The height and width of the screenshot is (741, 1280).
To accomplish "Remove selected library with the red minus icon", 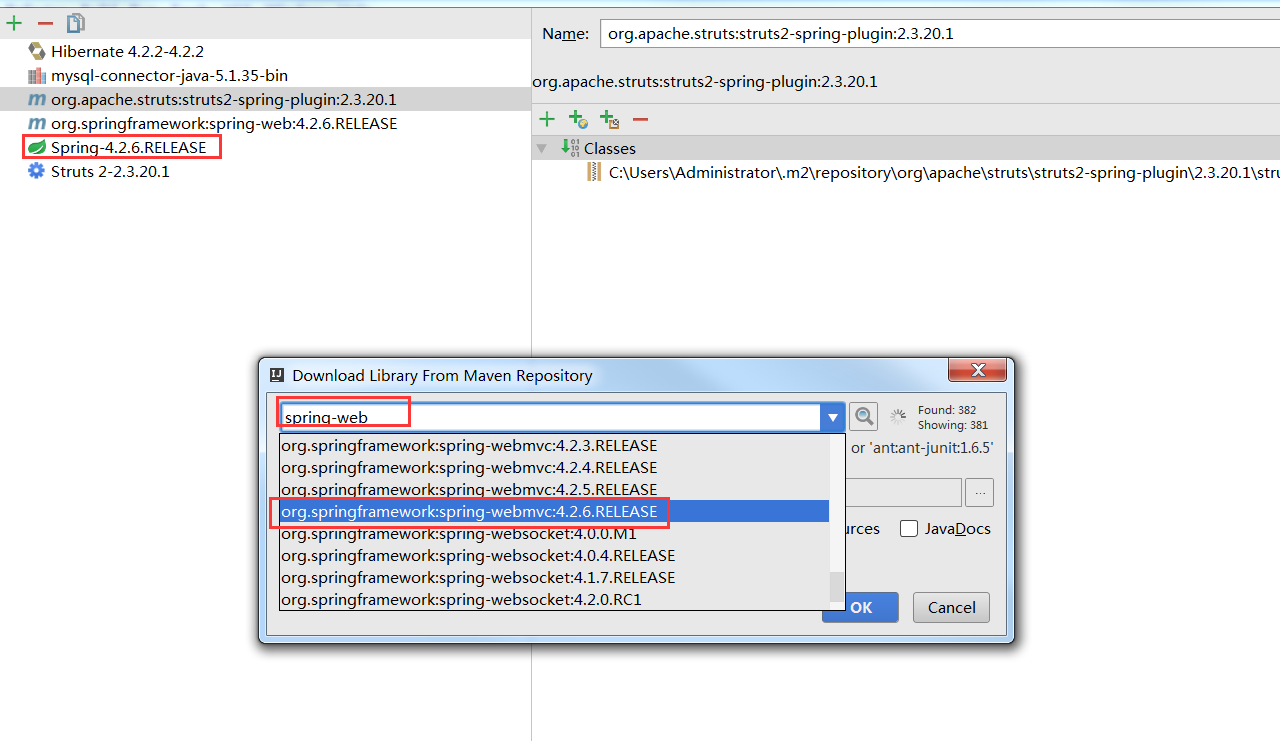I will tap(45, 22).
